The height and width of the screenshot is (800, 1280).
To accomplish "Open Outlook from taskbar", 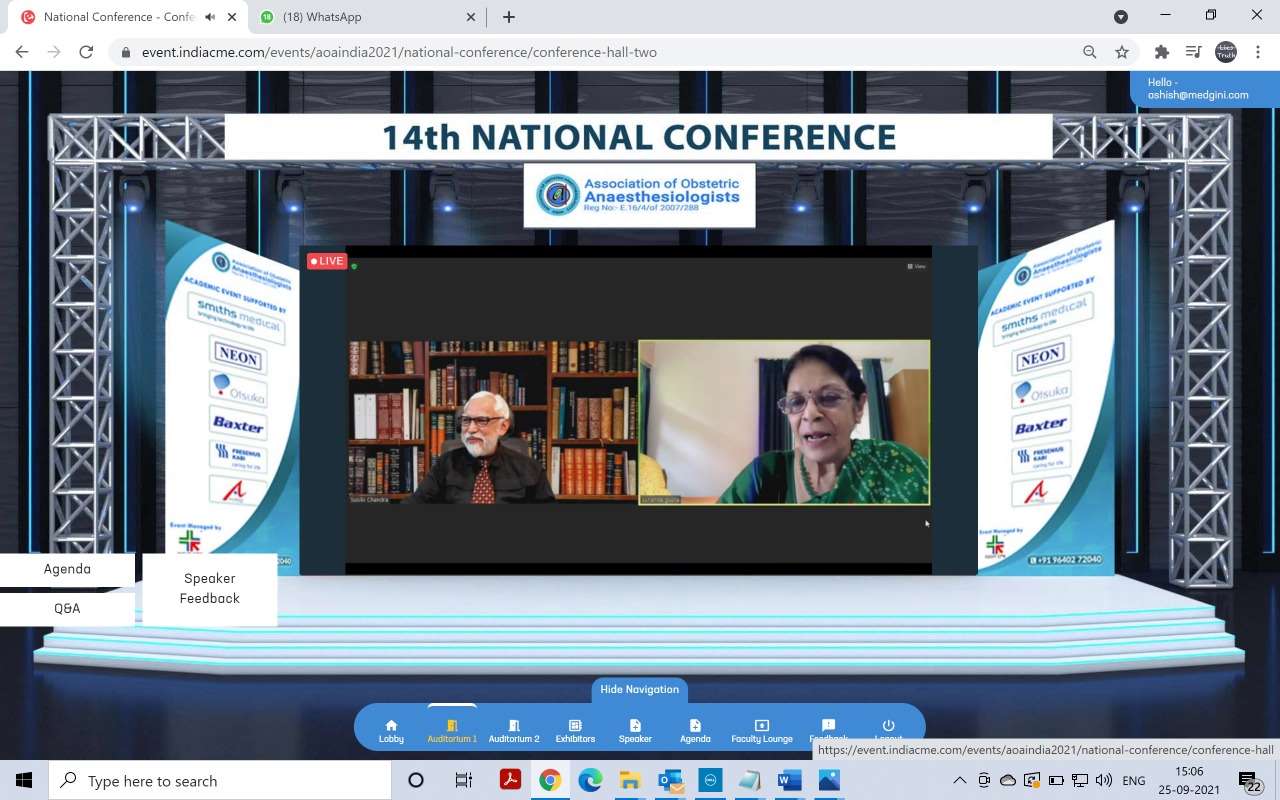I will 670,781.
